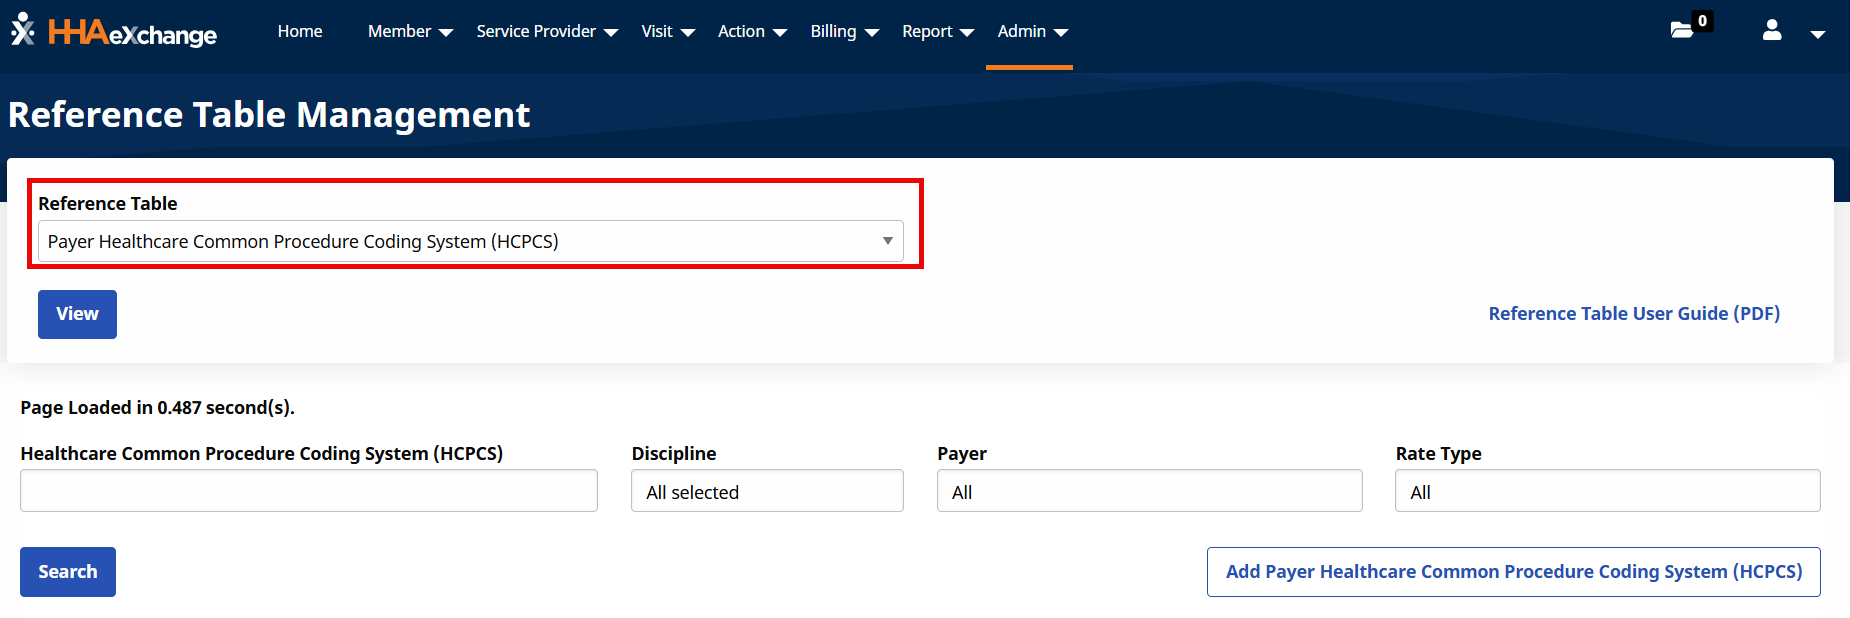The width and height of the screenshot is (1850, 618).
Task: Click the Add Payer HCPCS button
Action: click(x=1513, y=572)
